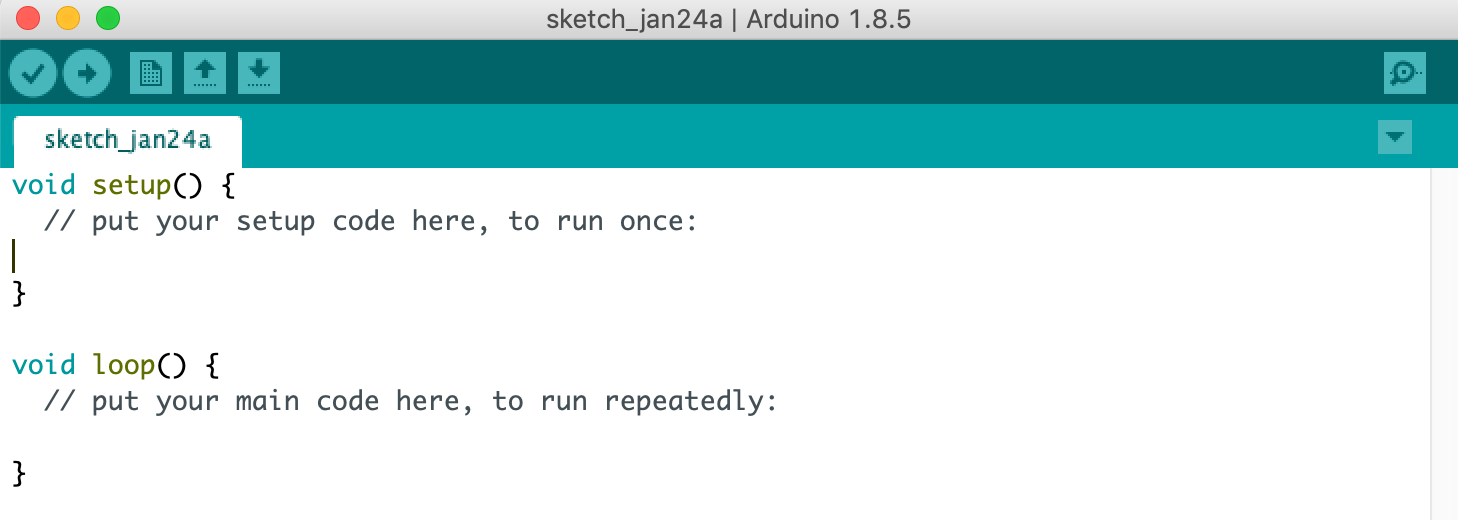The width and height of the screenshot is (1458, 520).
Task: Open the Serial Monitor
Action: [x=1404, y=73]
